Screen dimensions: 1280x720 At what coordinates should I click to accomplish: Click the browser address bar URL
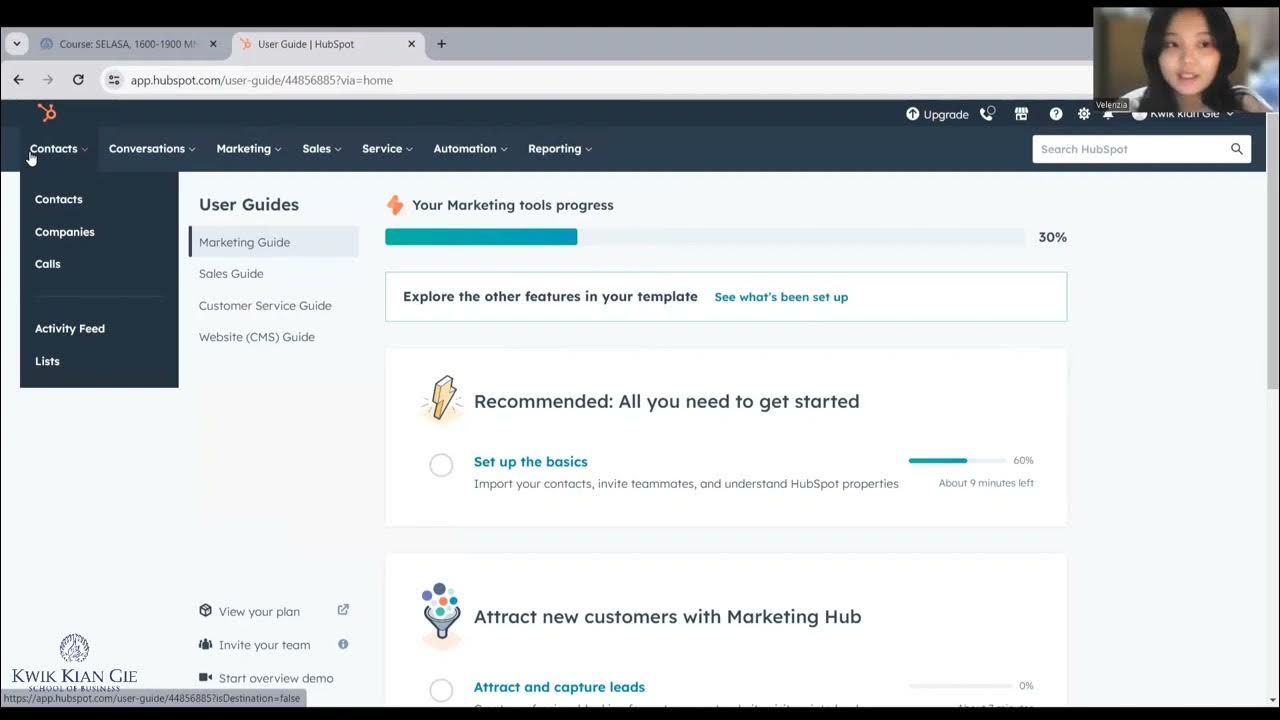[262, 80]
